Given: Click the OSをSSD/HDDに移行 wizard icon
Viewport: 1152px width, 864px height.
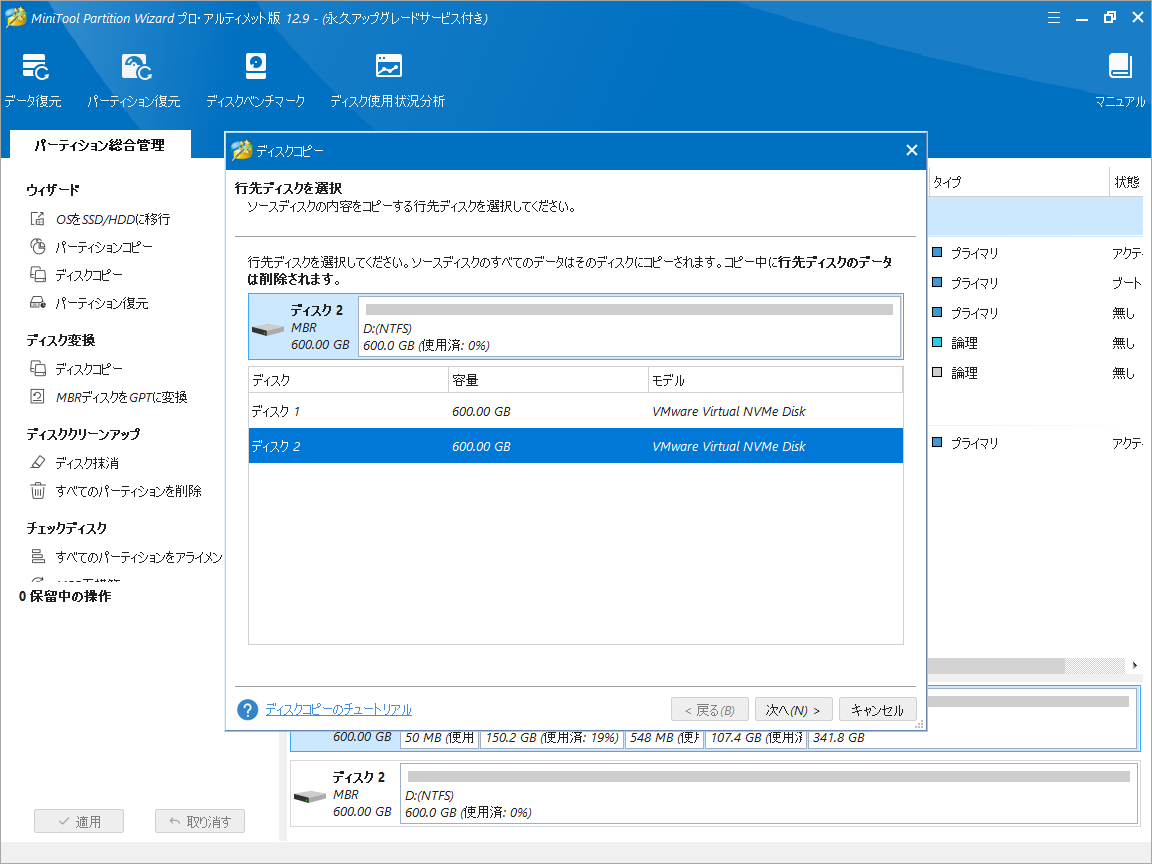Looking at the screenshot, I should (x=37, y=219).
